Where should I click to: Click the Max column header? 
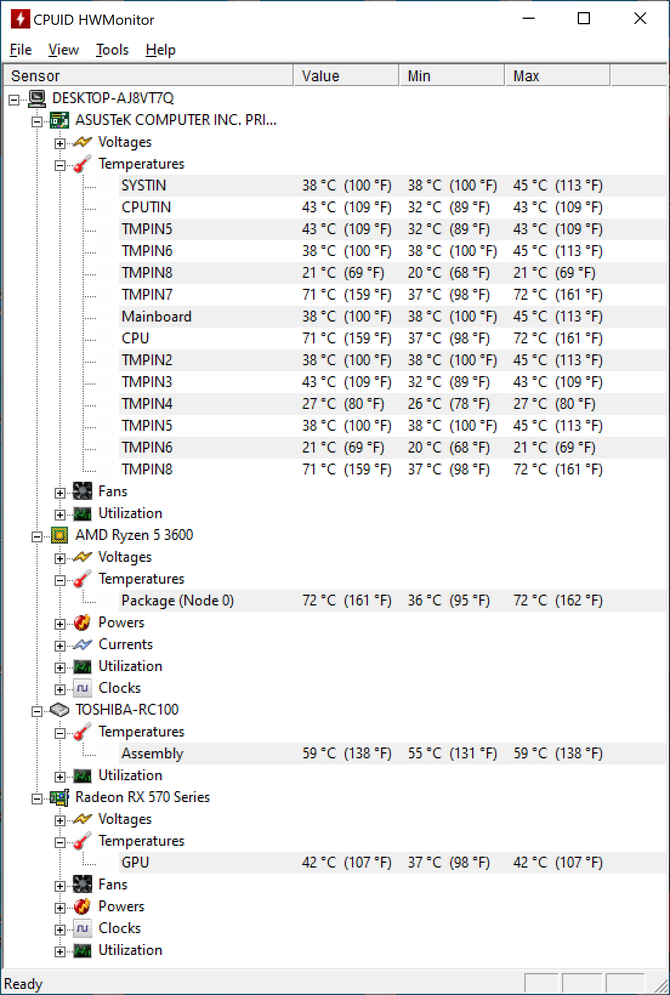[558, 76]
